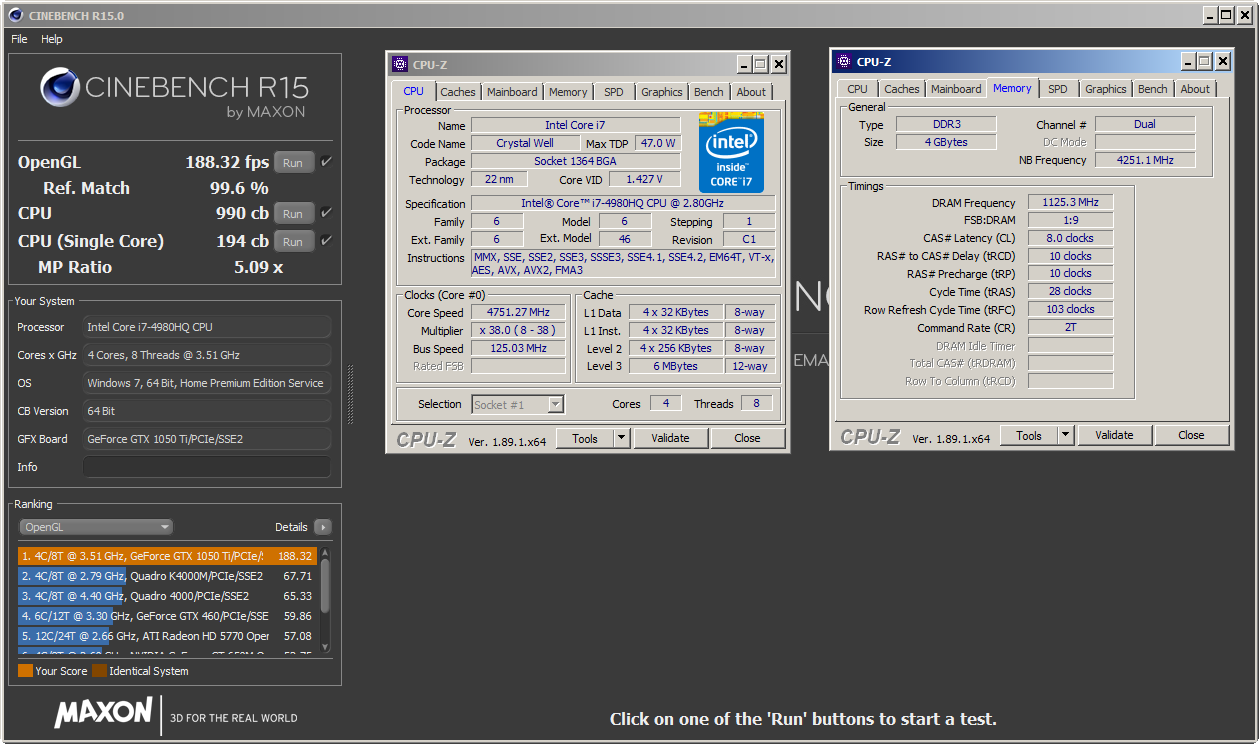1259x744 pixels.
Task: Click the Intel Core i7 badge logo
Action: coord(731,154)
